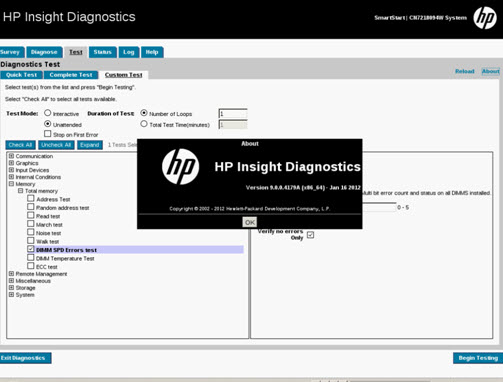503x382 pixels.
Task: Collapse the Total memory node
Action: [20, 191]
